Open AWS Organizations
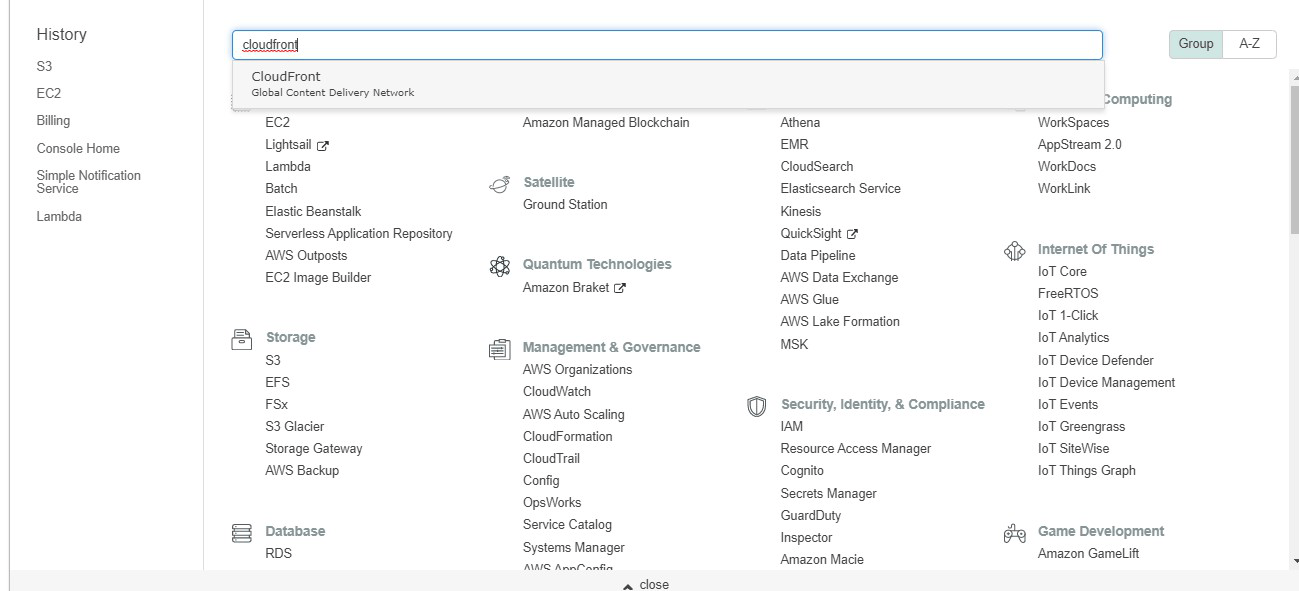This screenshot has height=591, width=1299. (578, 370)
